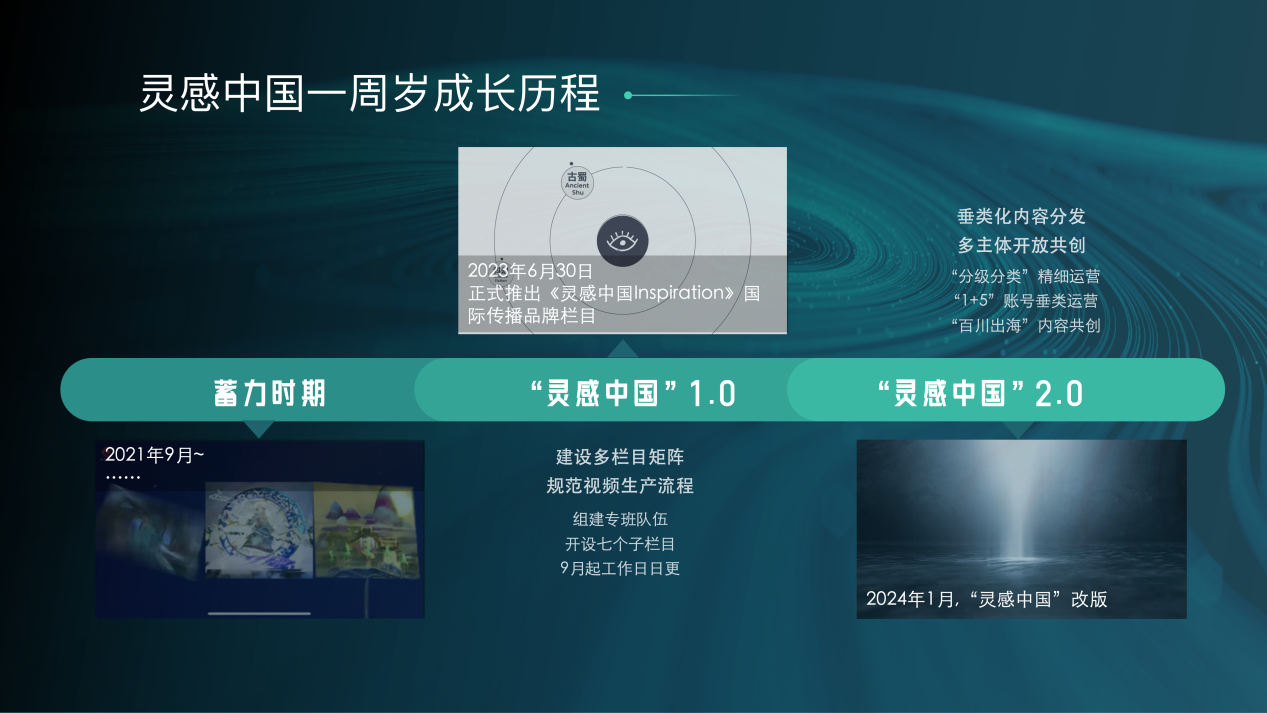Select the "百川出海"内容共创 text line
Image resolution: width=1267 pixels, height=713 pixels.
[x=1025, y=325]
